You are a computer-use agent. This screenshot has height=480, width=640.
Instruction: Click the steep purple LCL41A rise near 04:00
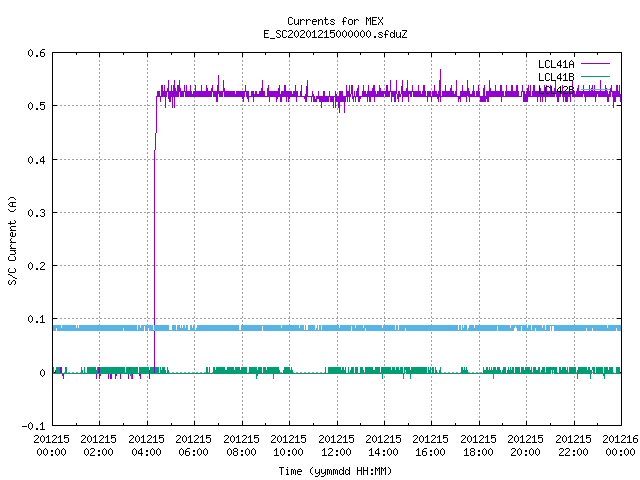point(155,233)
